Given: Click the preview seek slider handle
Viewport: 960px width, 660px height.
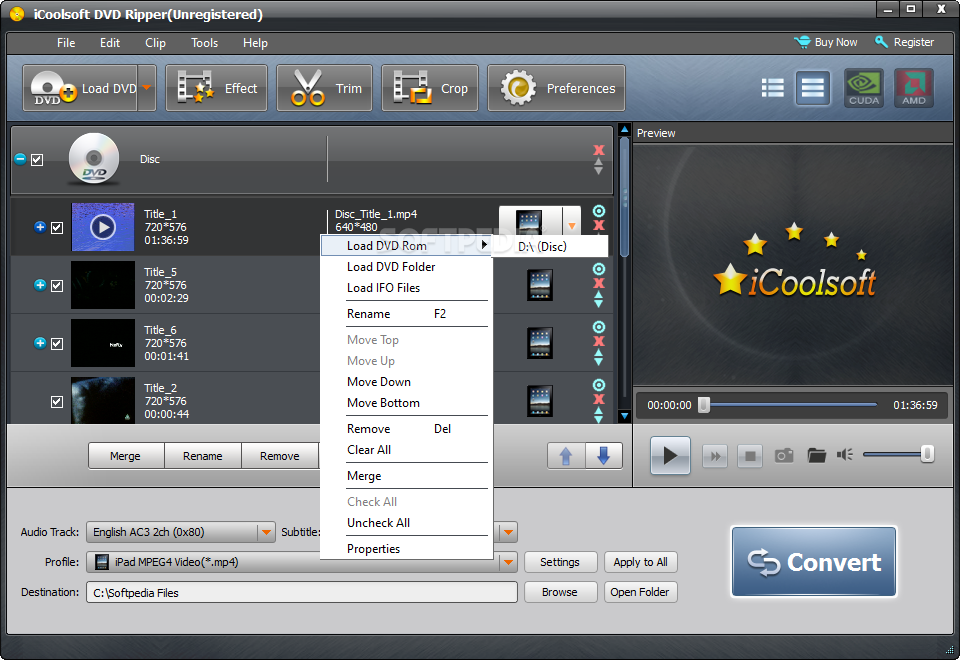Looking at the screenshot, I should (x=704, y=405).
